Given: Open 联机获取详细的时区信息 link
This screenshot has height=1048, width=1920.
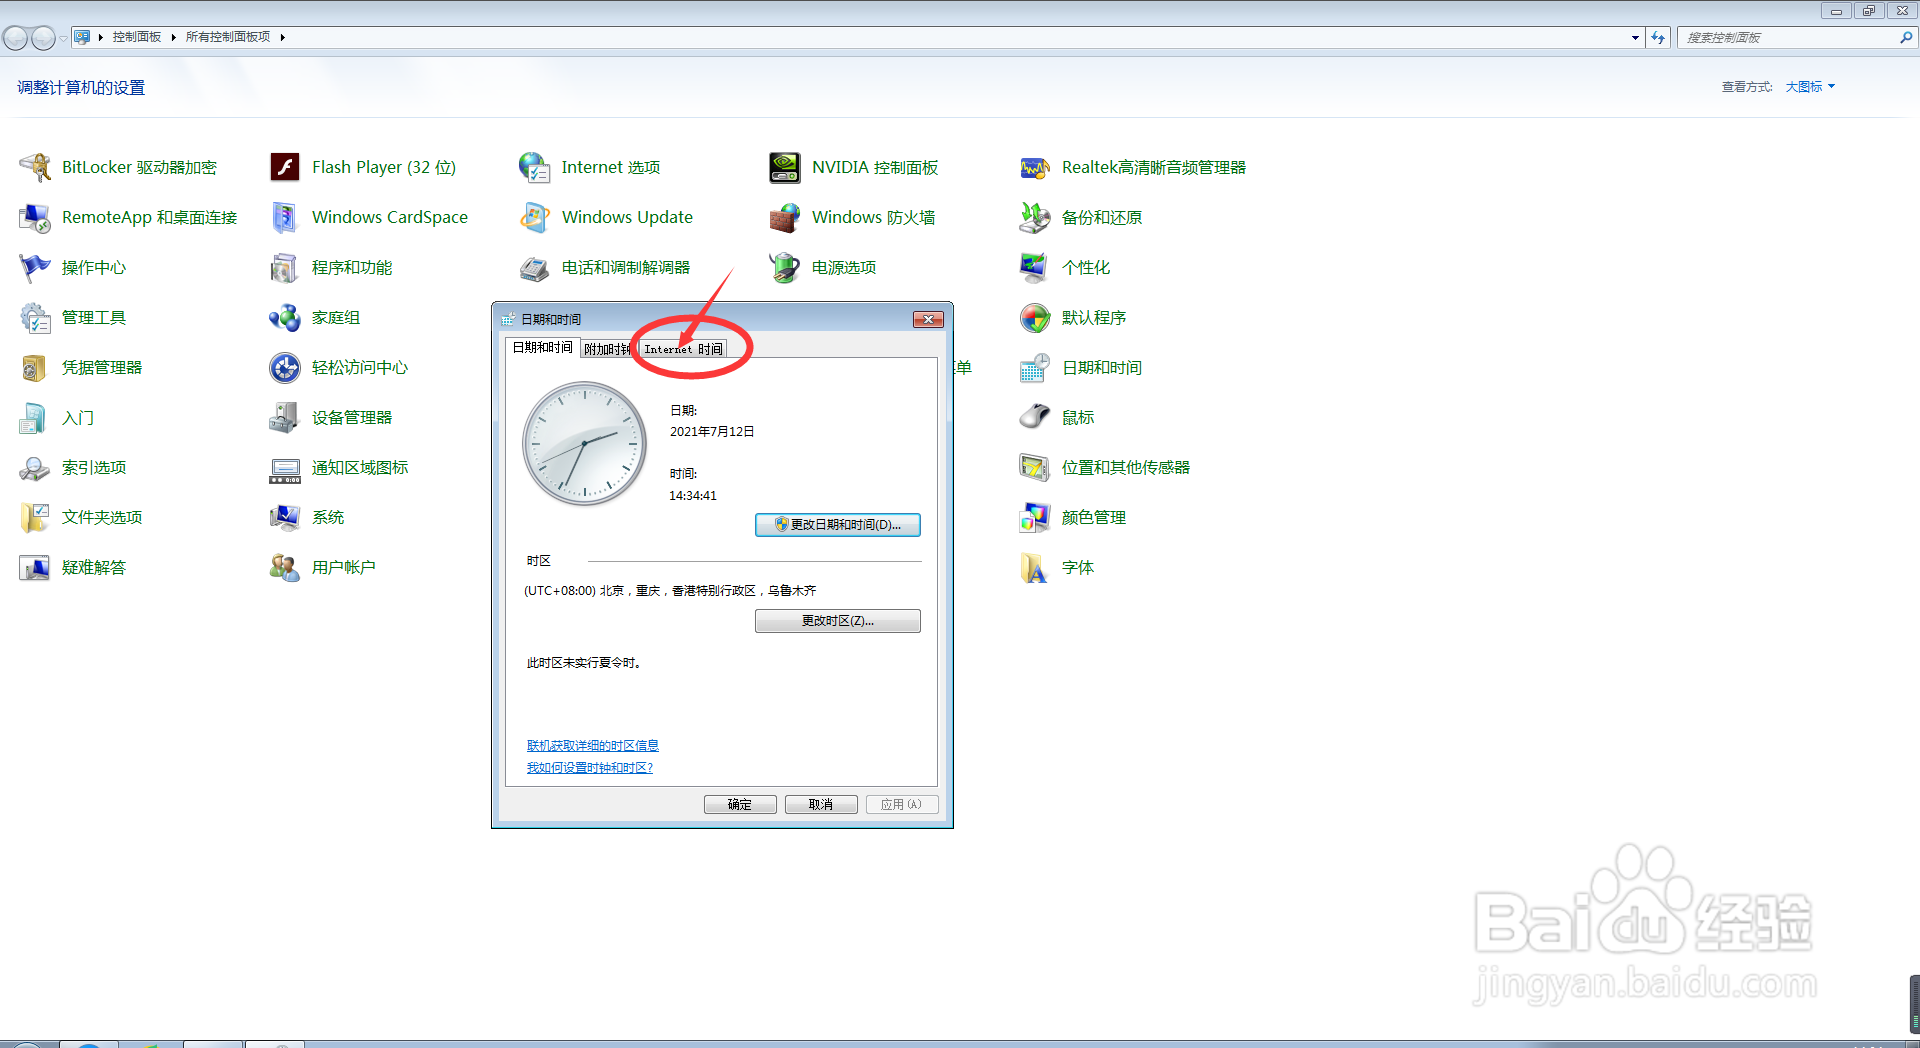Looking at the screenshot, I should [x=593, y=746].
